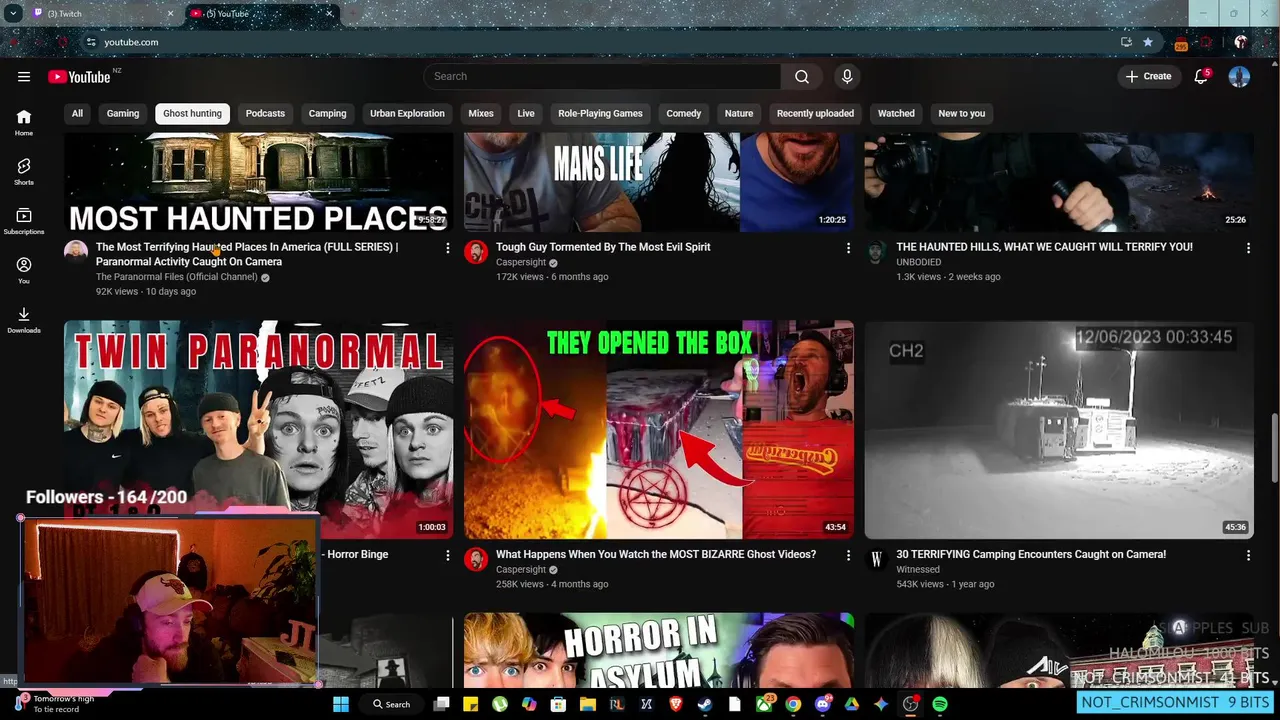This screenshot has width=1280, height=720.
Task: Select the Ghost hunting filter chip
Action: pos(192,113)
